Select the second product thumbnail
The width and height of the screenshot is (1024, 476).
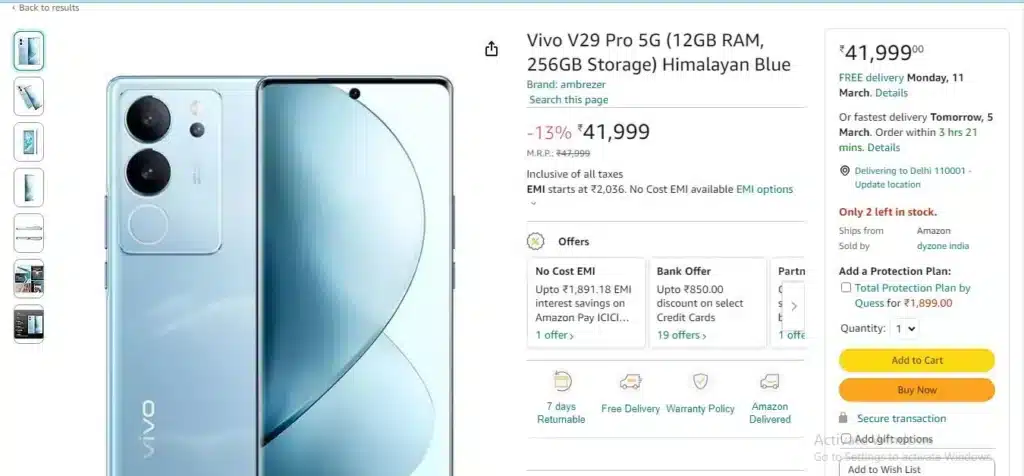[x=29, y=97]
